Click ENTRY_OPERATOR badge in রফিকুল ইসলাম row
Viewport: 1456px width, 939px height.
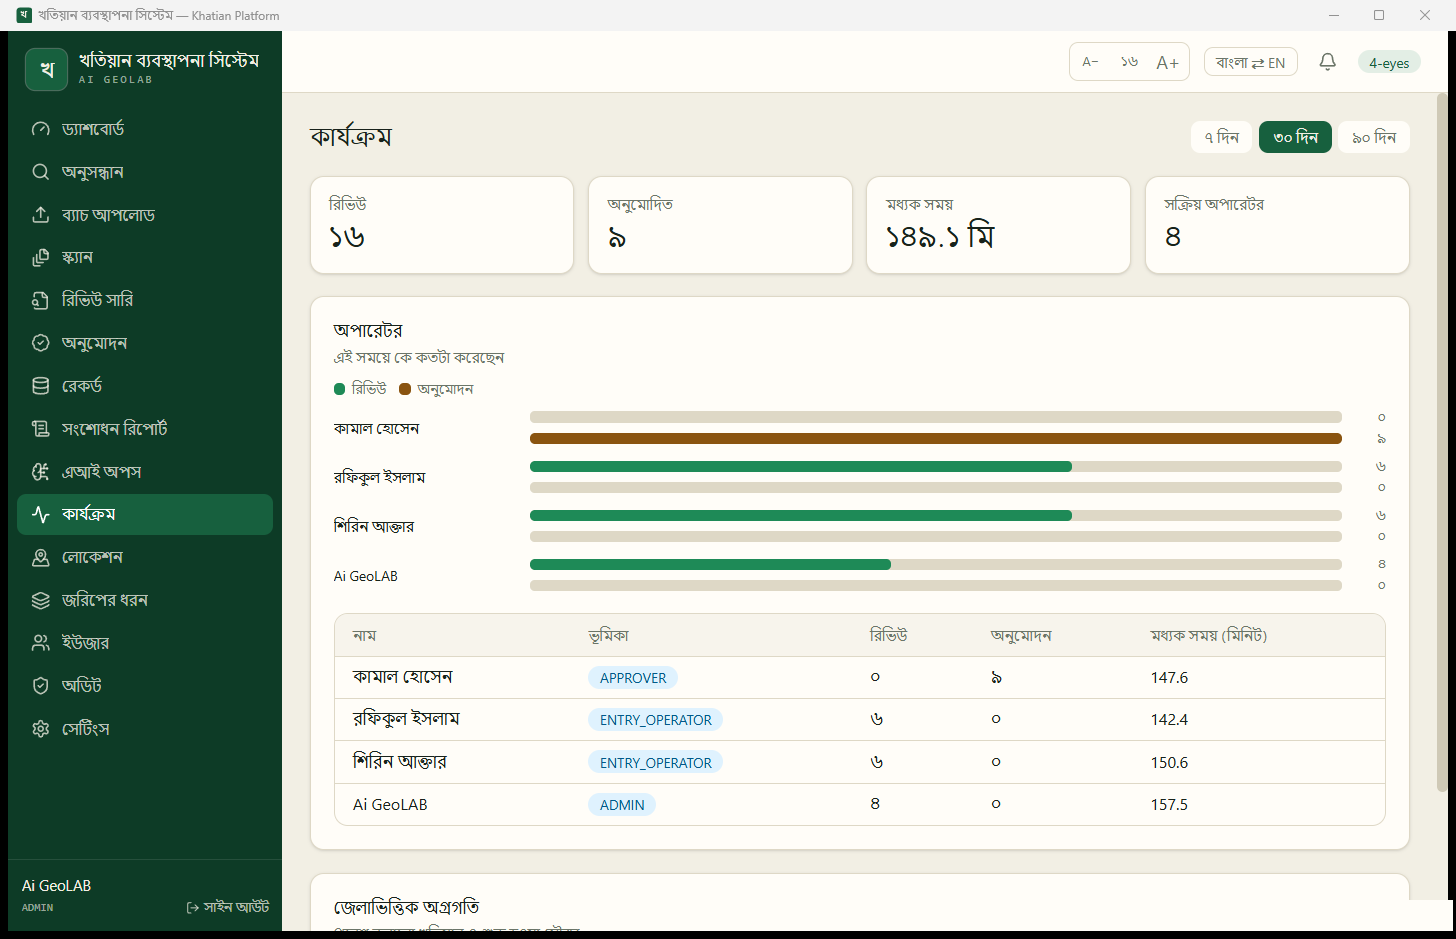656,720
